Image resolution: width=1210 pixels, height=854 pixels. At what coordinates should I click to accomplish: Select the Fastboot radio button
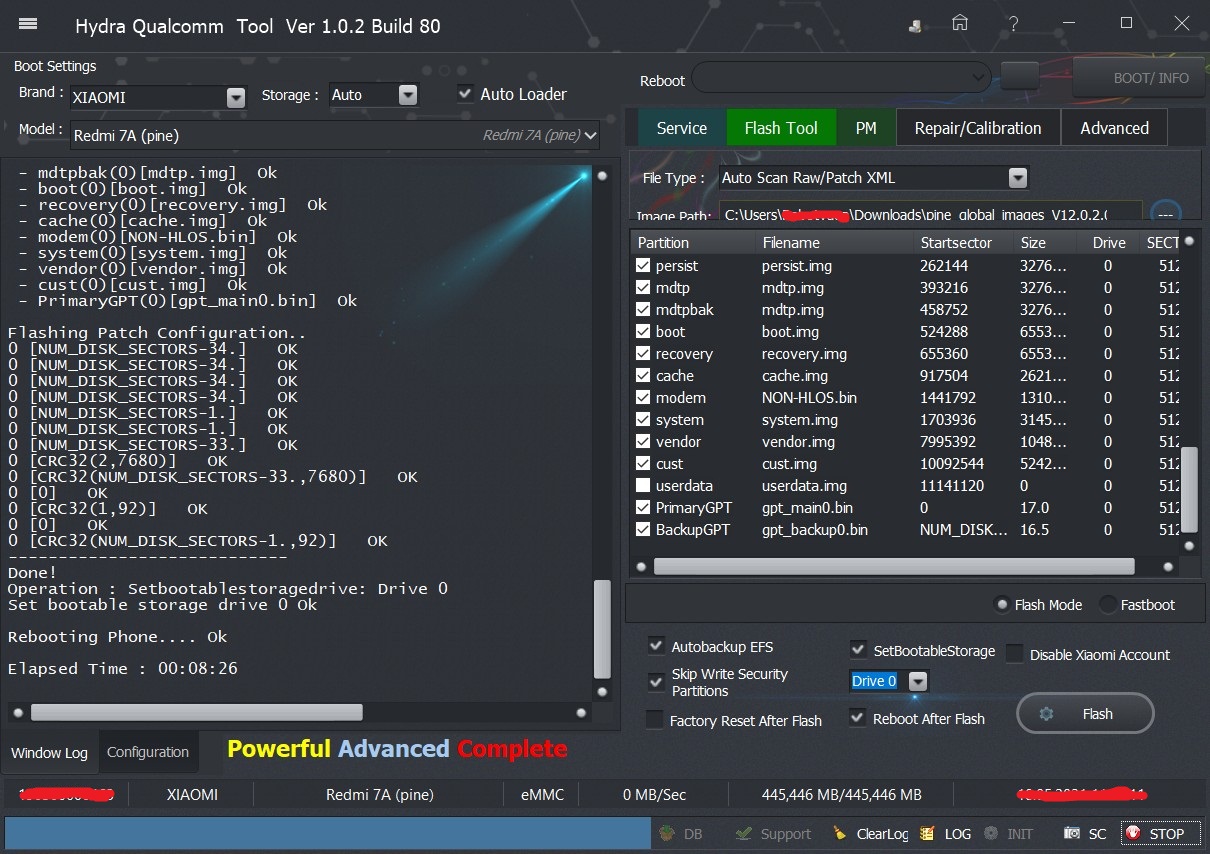[1108, 604]
